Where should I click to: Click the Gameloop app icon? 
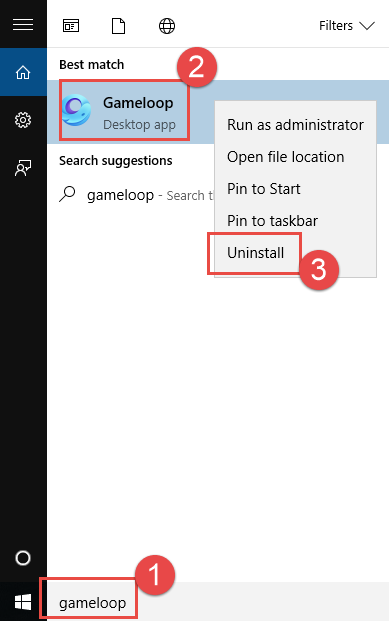(x=76, y=110)
